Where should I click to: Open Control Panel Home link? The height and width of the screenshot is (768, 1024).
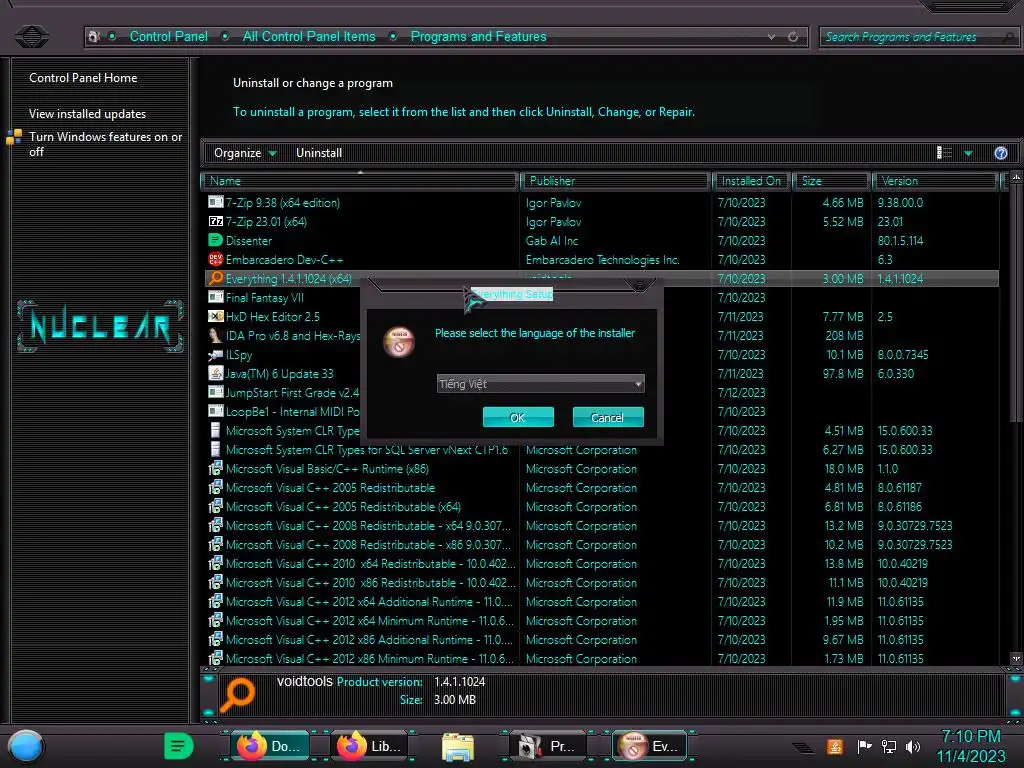pyautogui.click(x=83, y=78)
